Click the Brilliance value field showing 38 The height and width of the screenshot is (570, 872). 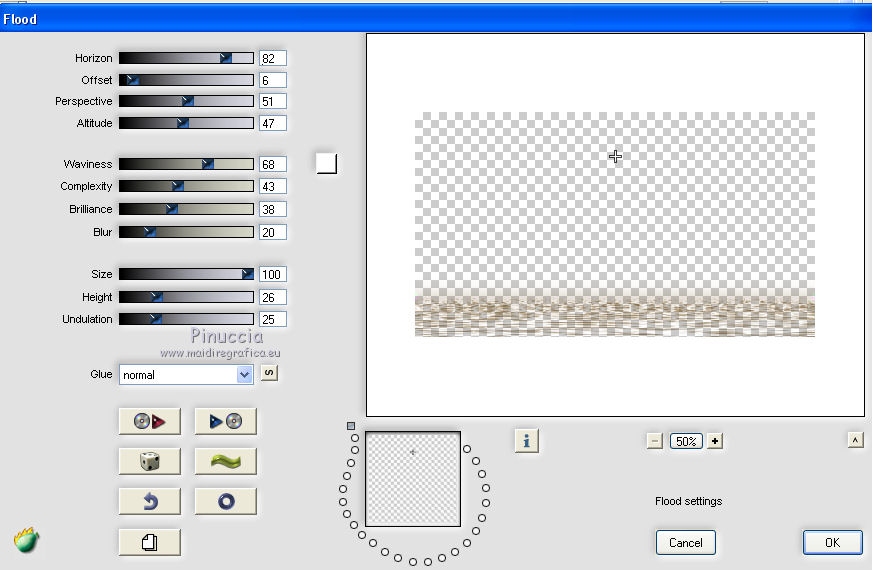coord(272,209)
